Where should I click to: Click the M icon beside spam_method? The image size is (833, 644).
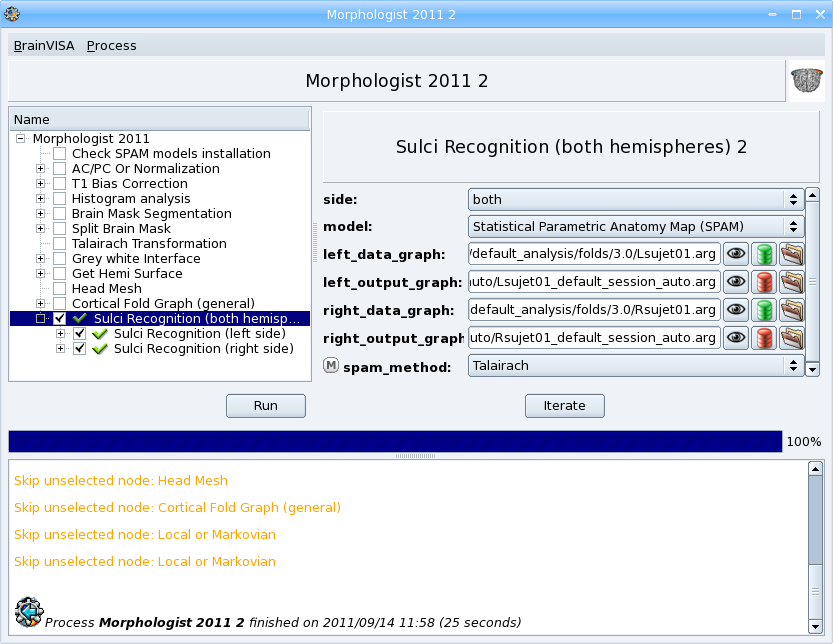pyautogui.click(x=330, y=366)
